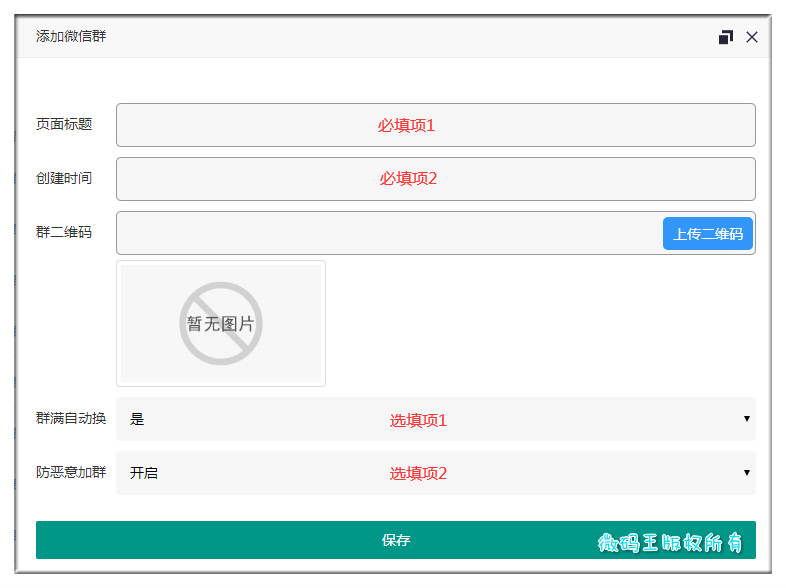Click the green 保存 button
The image size is (786, 588).
(x=396, y=540)
